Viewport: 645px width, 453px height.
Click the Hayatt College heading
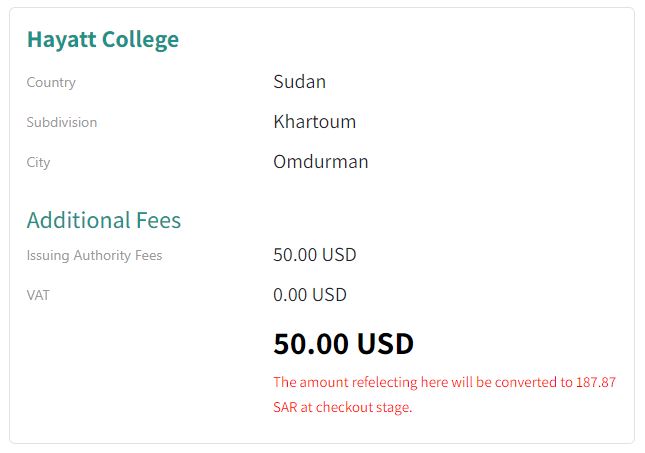[x=103, y=40]
